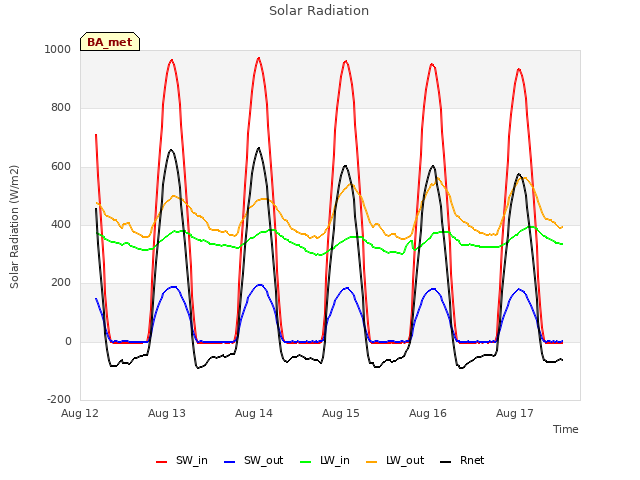Click the Solar Radiation chart title
This screenshot has height=480, width=640.
tap(319, 11)
